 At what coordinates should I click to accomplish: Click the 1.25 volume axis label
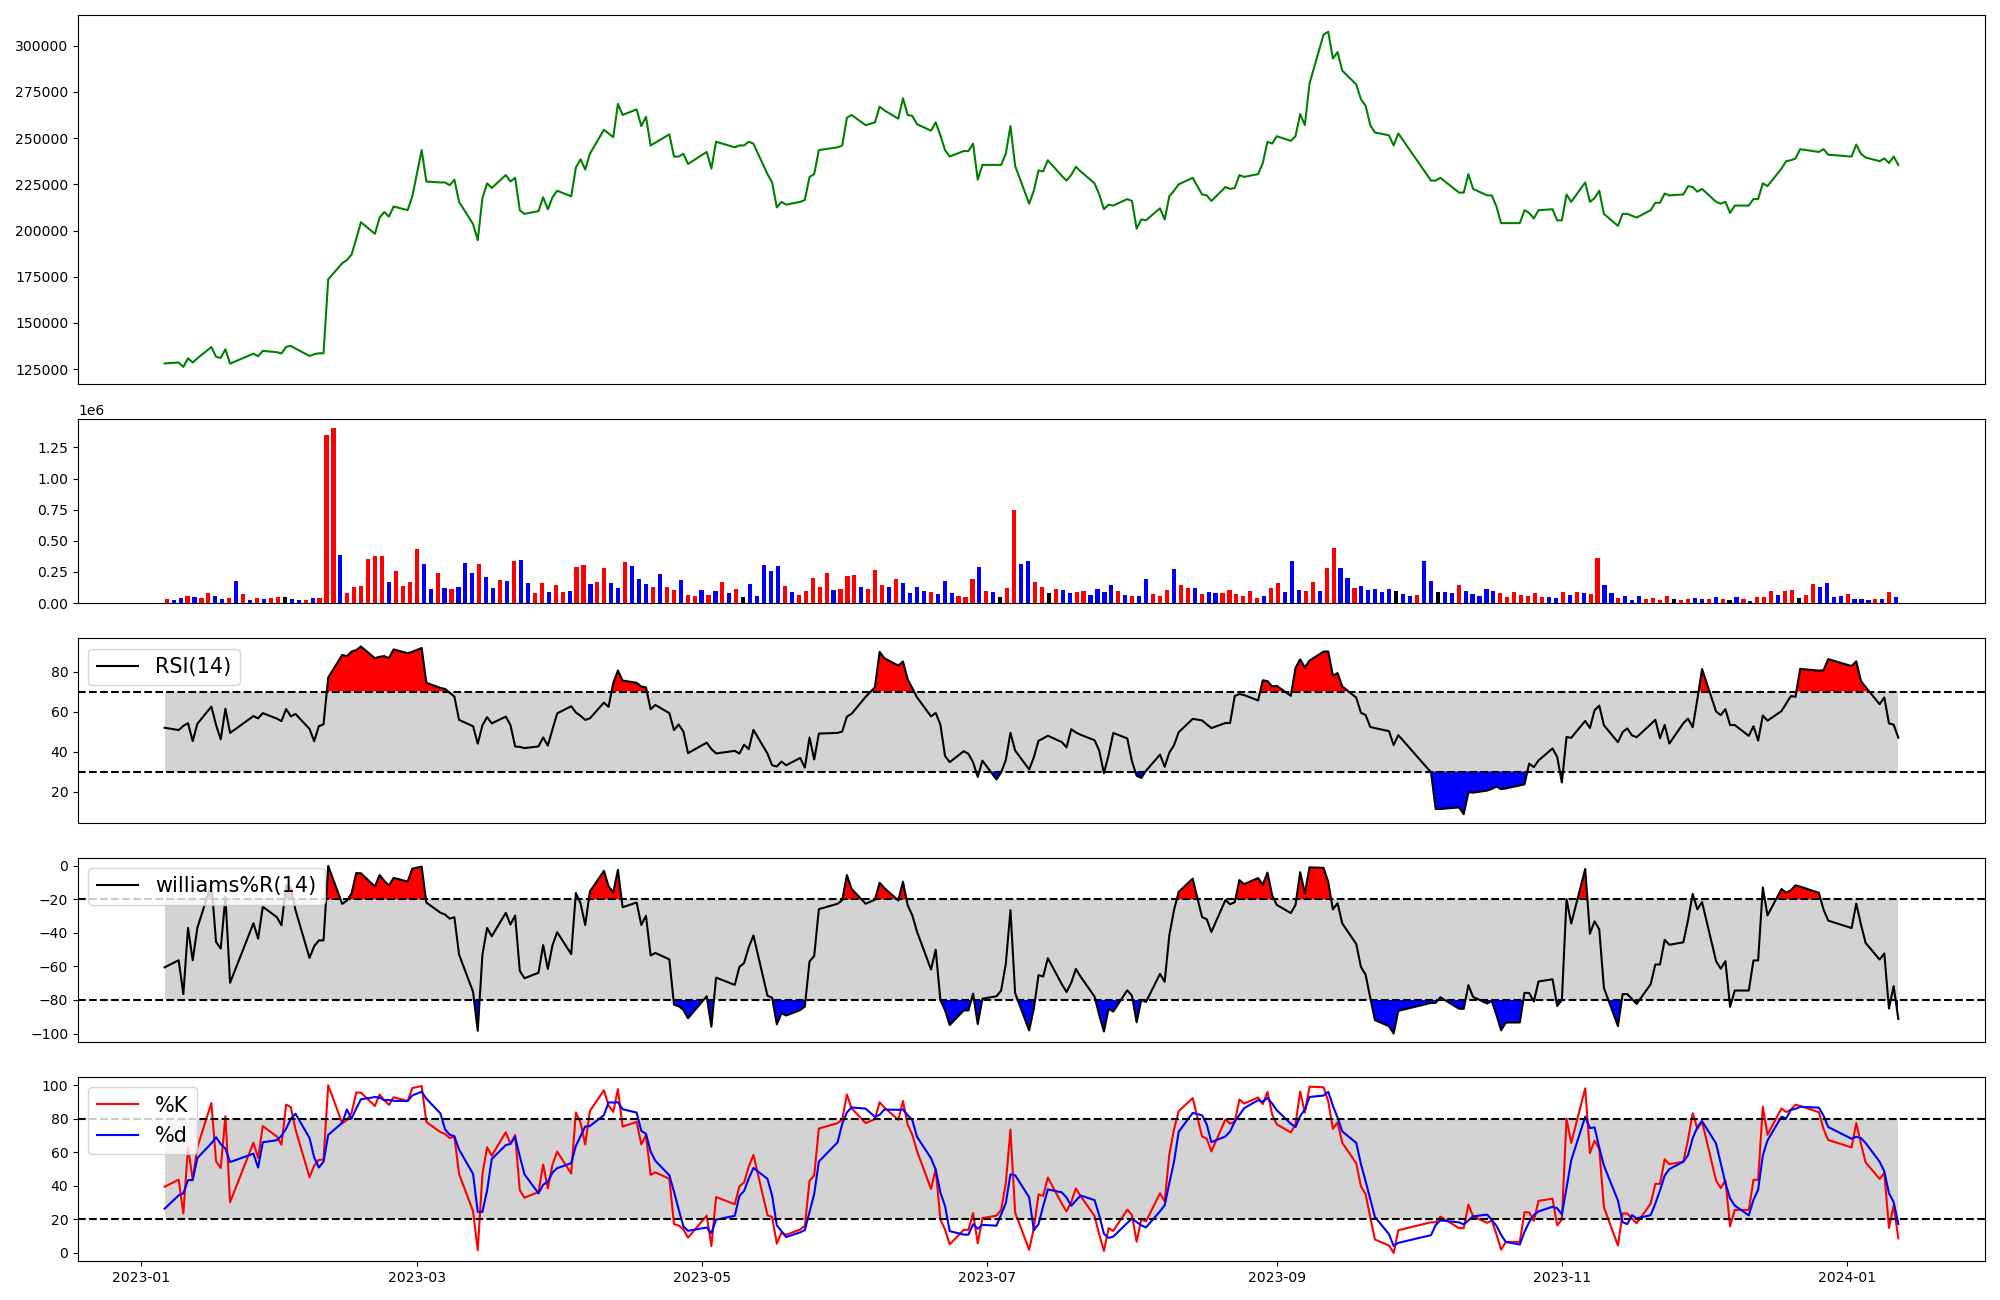tap(51, 448)
